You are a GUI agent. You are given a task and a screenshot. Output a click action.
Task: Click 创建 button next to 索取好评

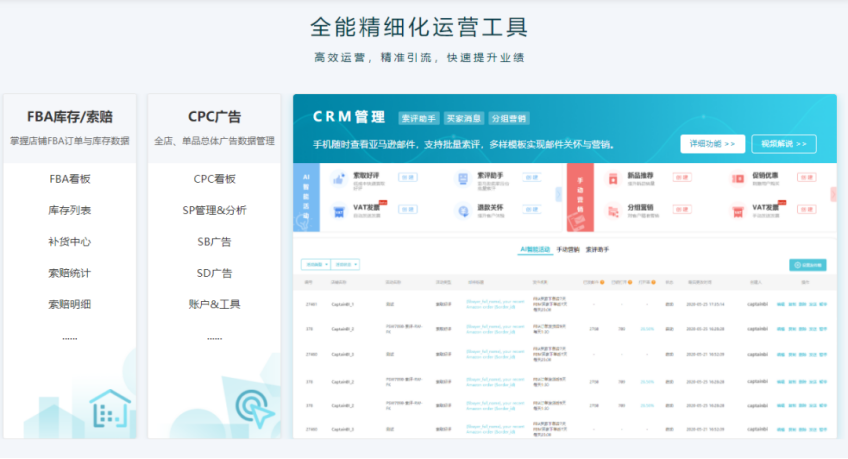pyautogui.click(x=408, y=177)
